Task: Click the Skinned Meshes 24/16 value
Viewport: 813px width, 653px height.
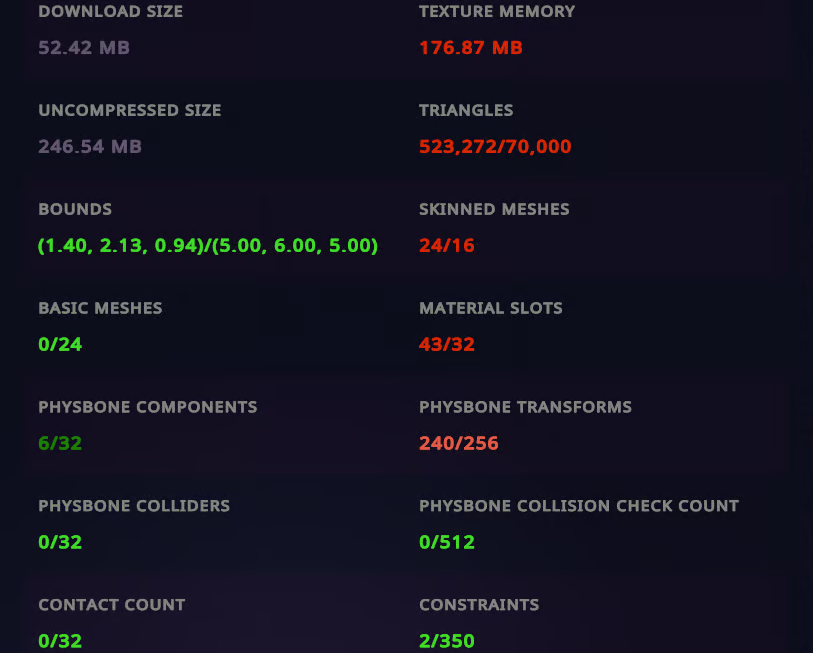Action: [x=447, y=245]
